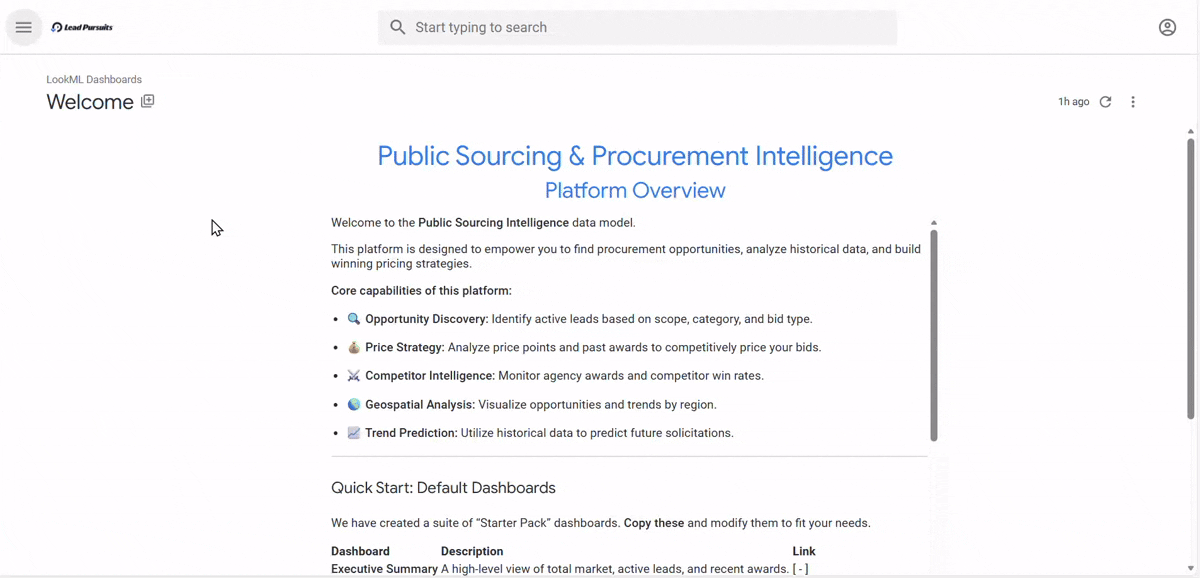Click the page scroll down arrow
The height and width of the screenshot is (578, 1200).
(1190, 569)
